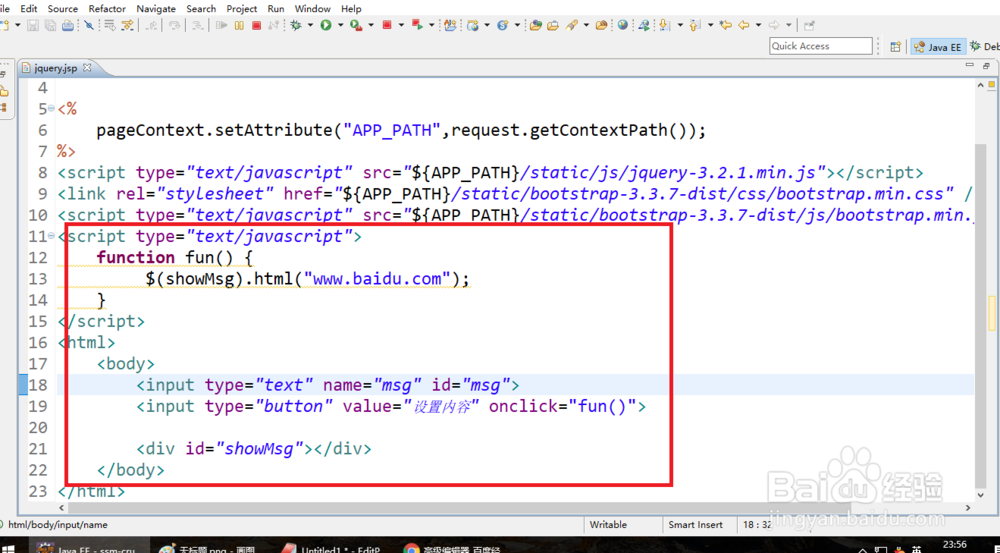1000x553 pixels.
Task: Click the green Run icon
Action: [x=326, y=26]
